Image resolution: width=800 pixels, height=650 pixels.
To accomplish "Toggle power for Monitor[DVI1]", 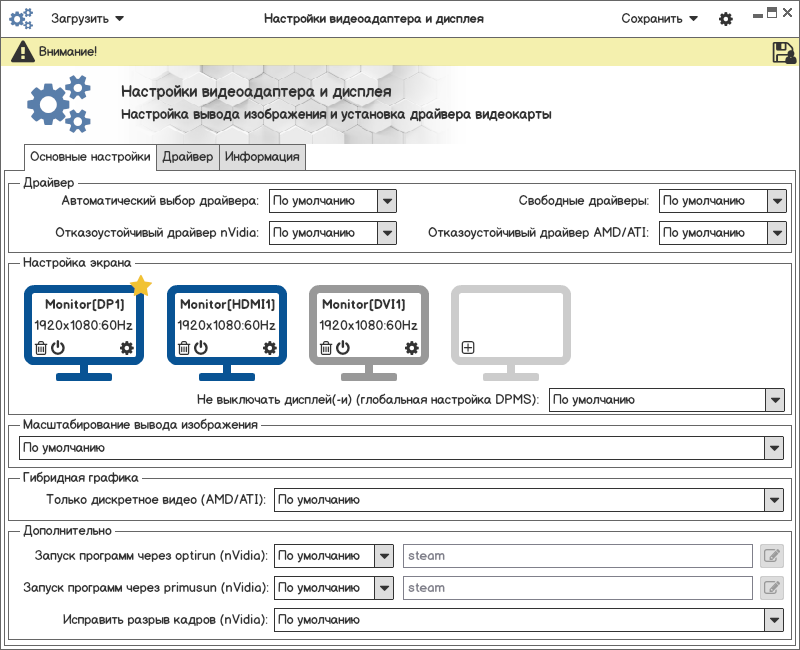I will point(343,347).
